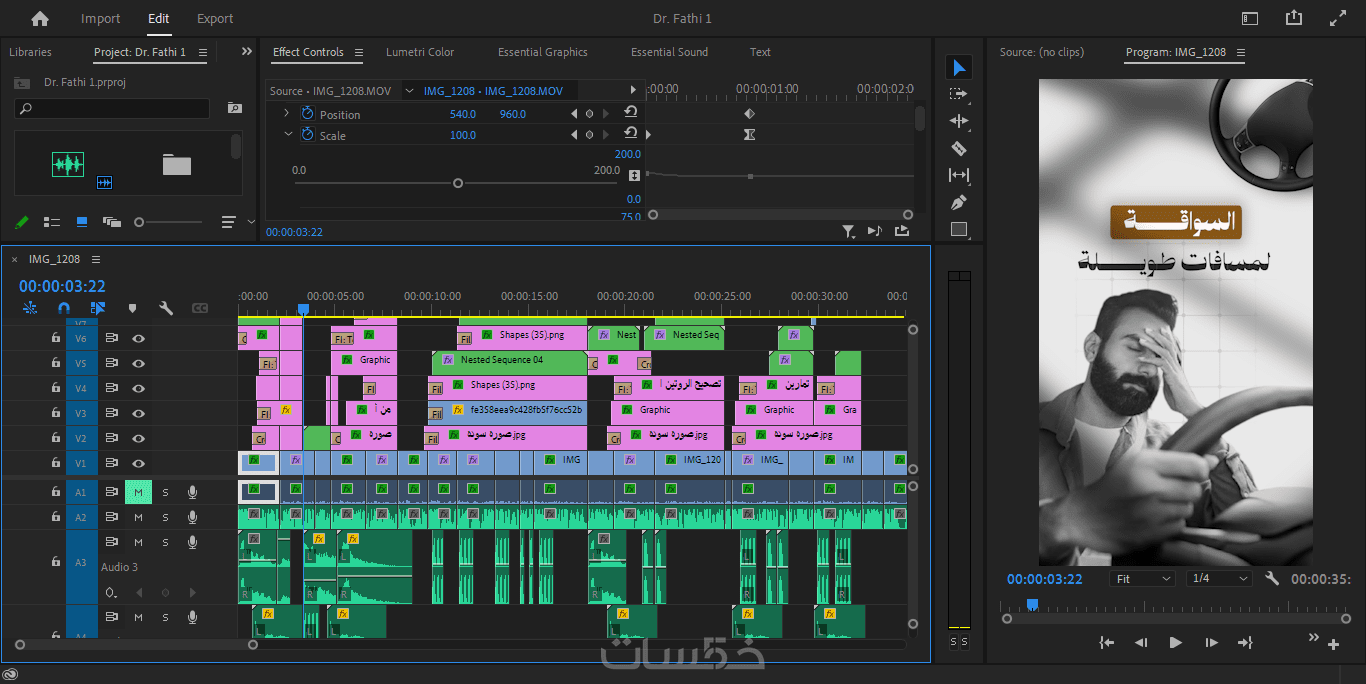Hide track V6 with eye icon

click(x=138, y=338)
